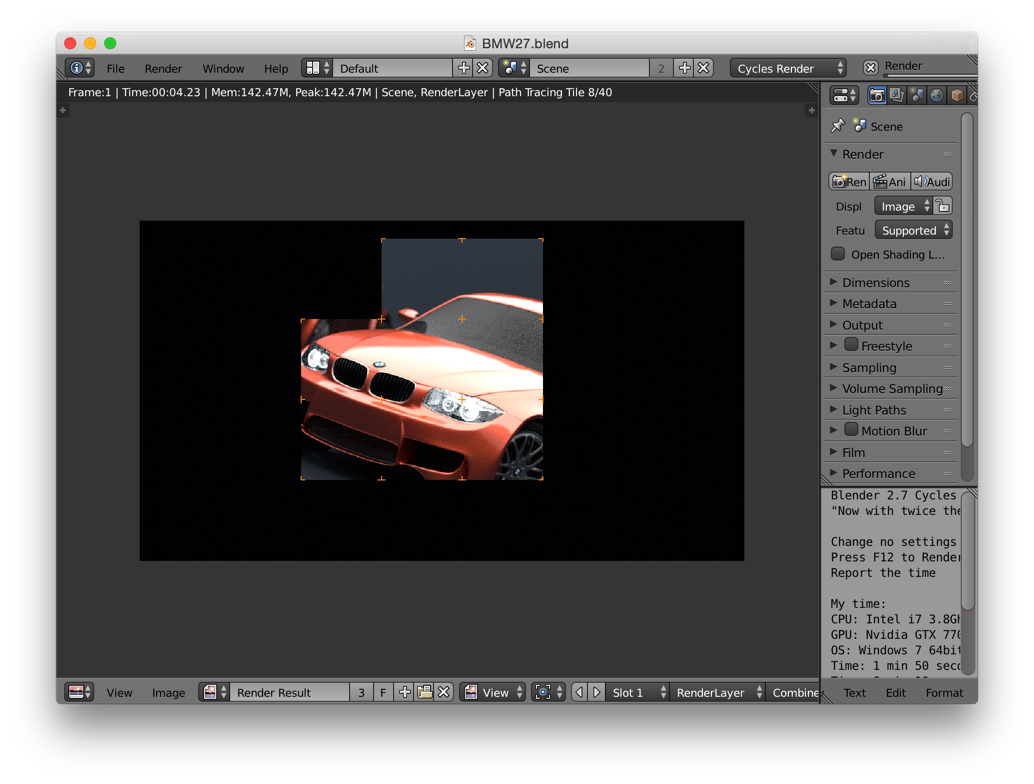Open the text editor Edit menu
Screen dimensions: 1034x784
point(896,692)
